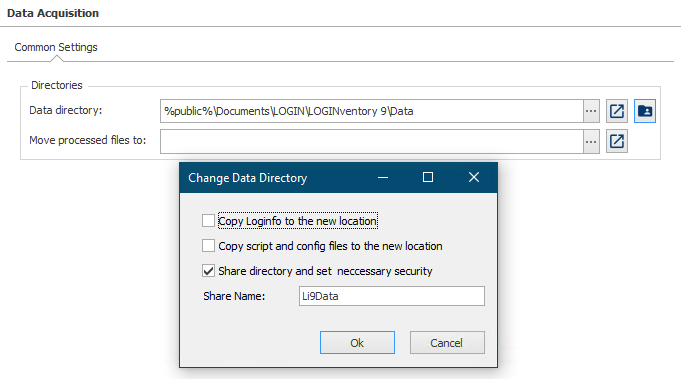Image resolution: width=681 pixels, height=379 pixels.
Task: Focus the Share Name field containing Li9Data
Action: [392, 296]
